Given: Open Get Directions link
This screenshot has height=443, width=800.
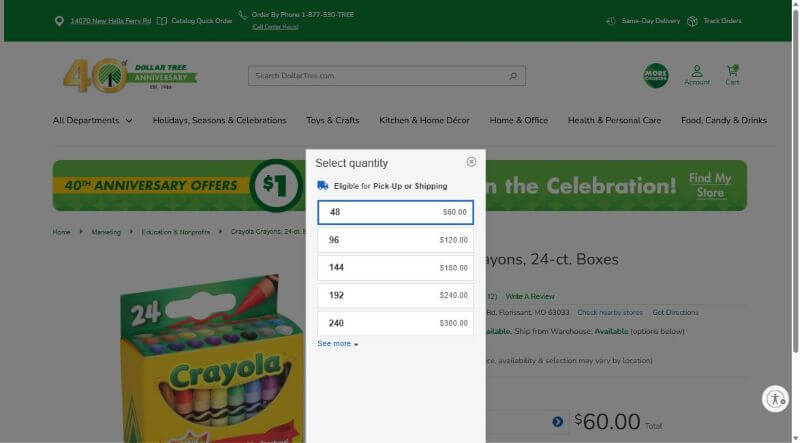Looking at the screenshot, I should click(x=675, y=312).
